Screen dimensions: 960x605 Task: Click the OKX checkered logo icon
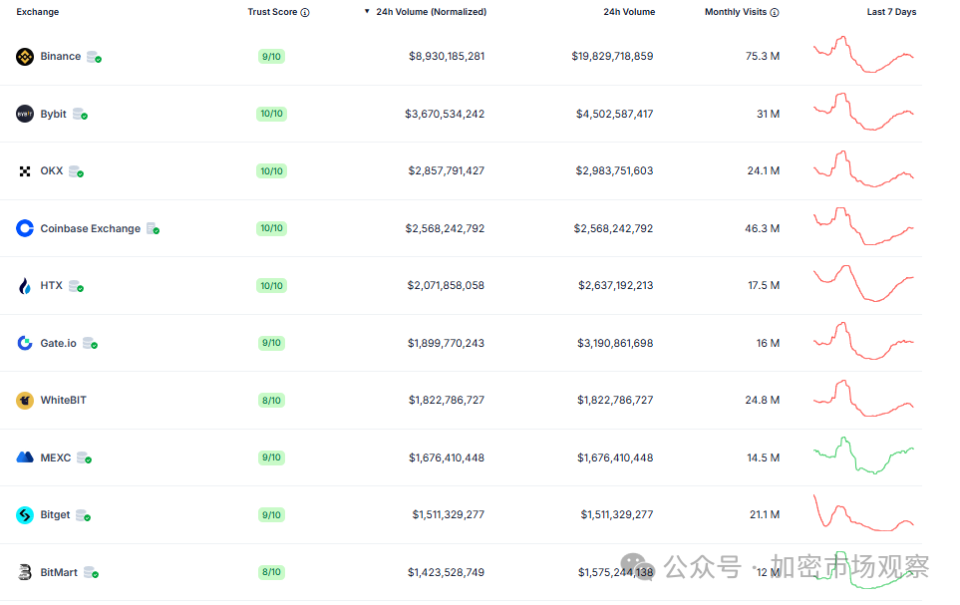25,171
